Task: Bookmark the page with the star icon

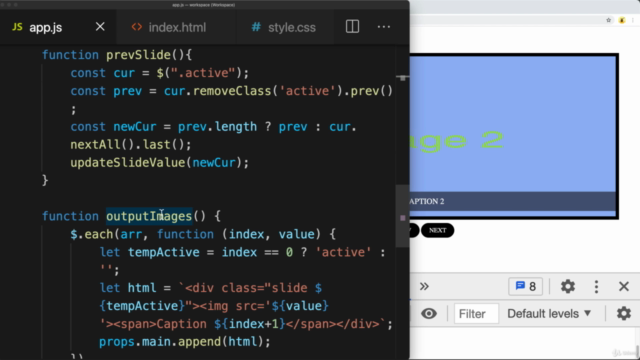Action: click(x=608, y=20)
